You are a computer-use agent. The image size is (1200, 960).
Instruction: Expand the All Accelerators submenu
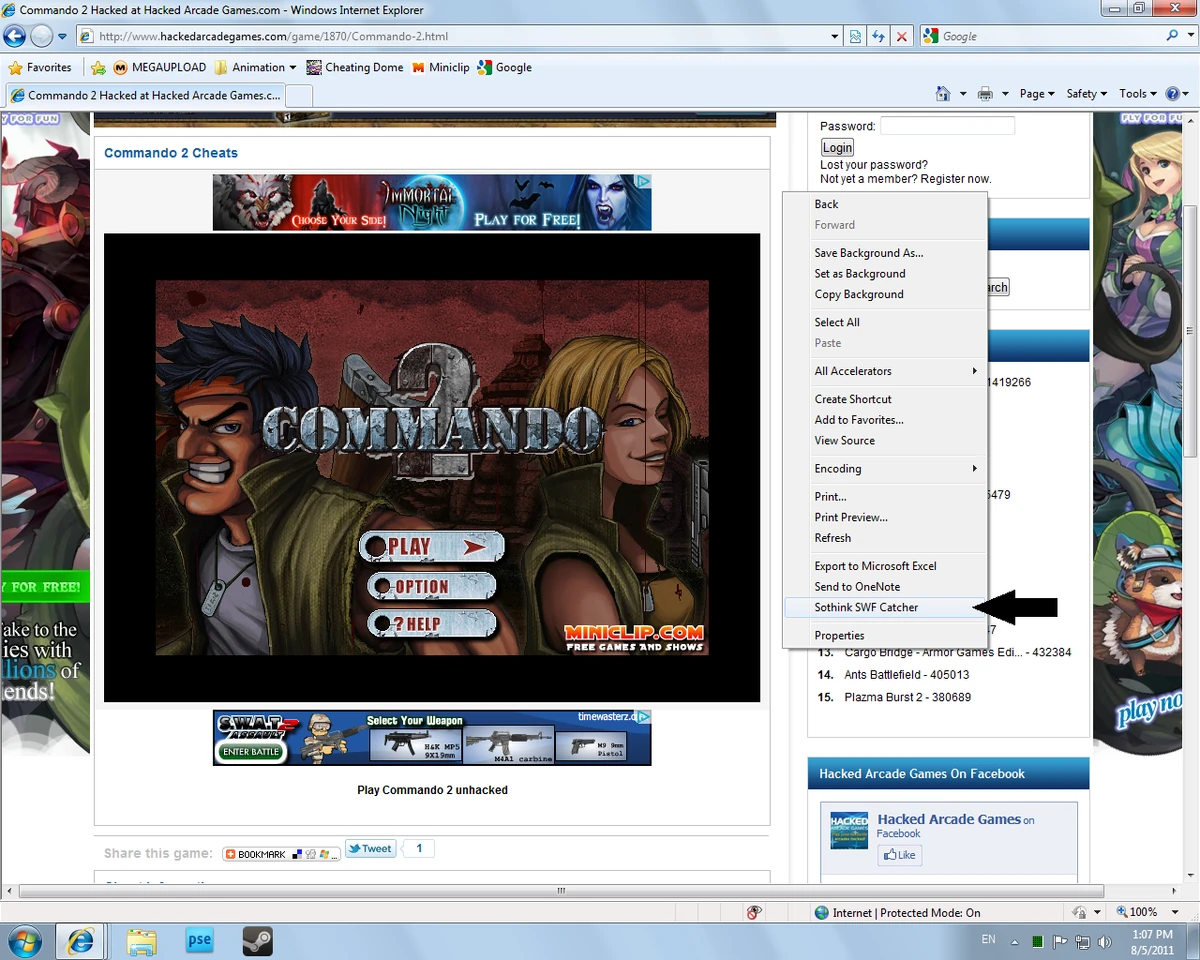885,371
